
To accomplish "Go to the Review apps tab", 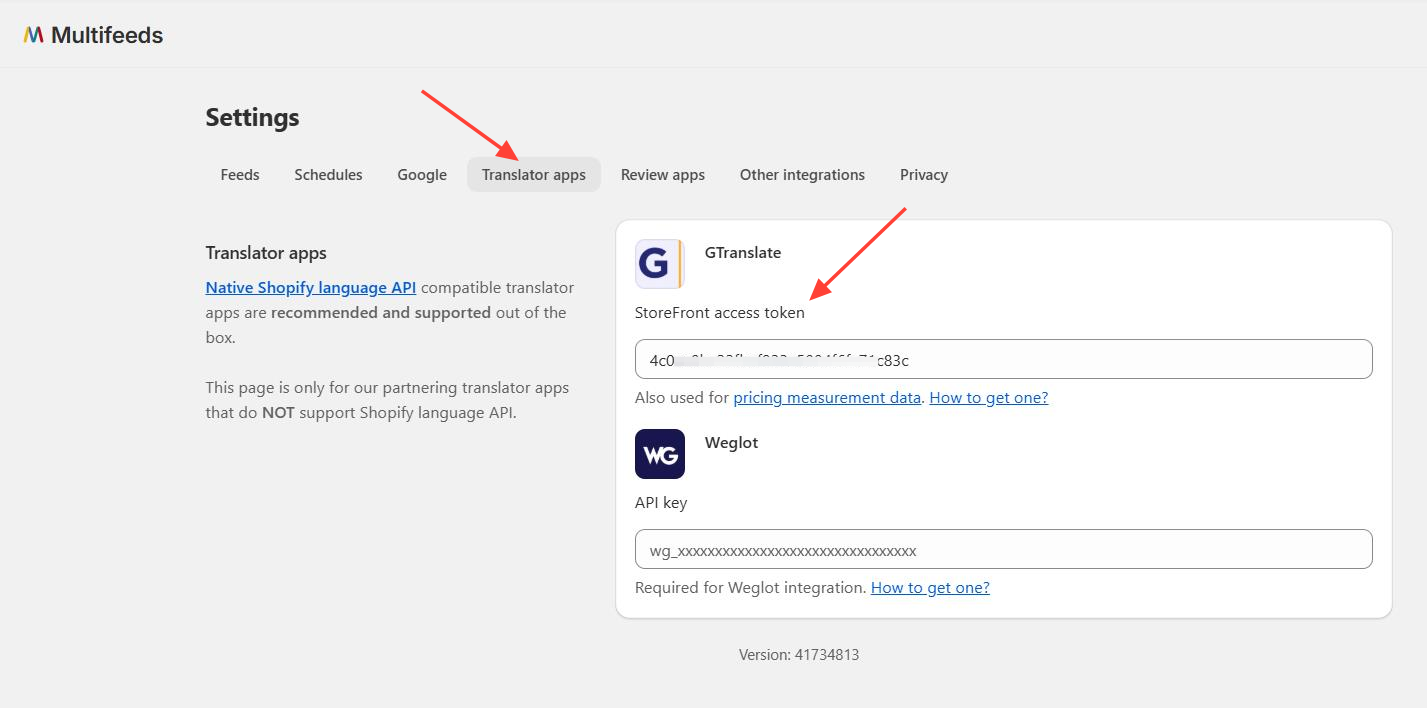I will tap(663, 174).
